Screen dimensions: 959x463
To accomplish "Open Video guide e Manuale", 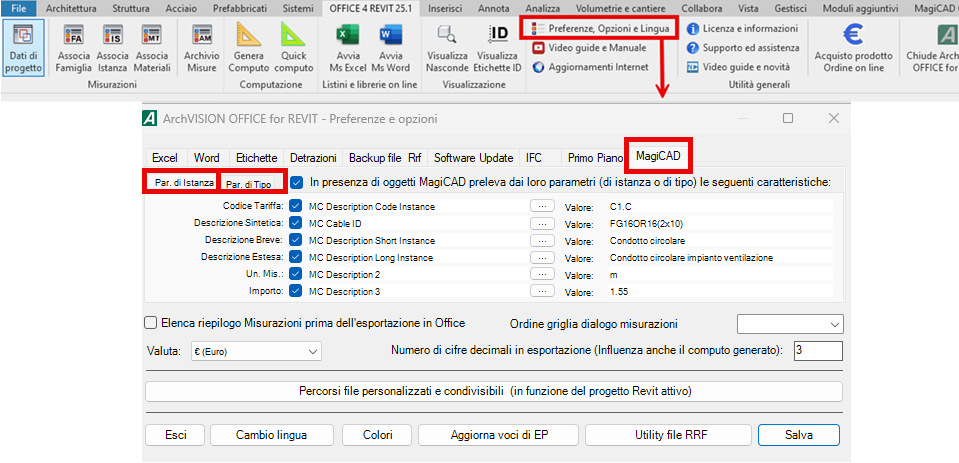I will point(590,48).
